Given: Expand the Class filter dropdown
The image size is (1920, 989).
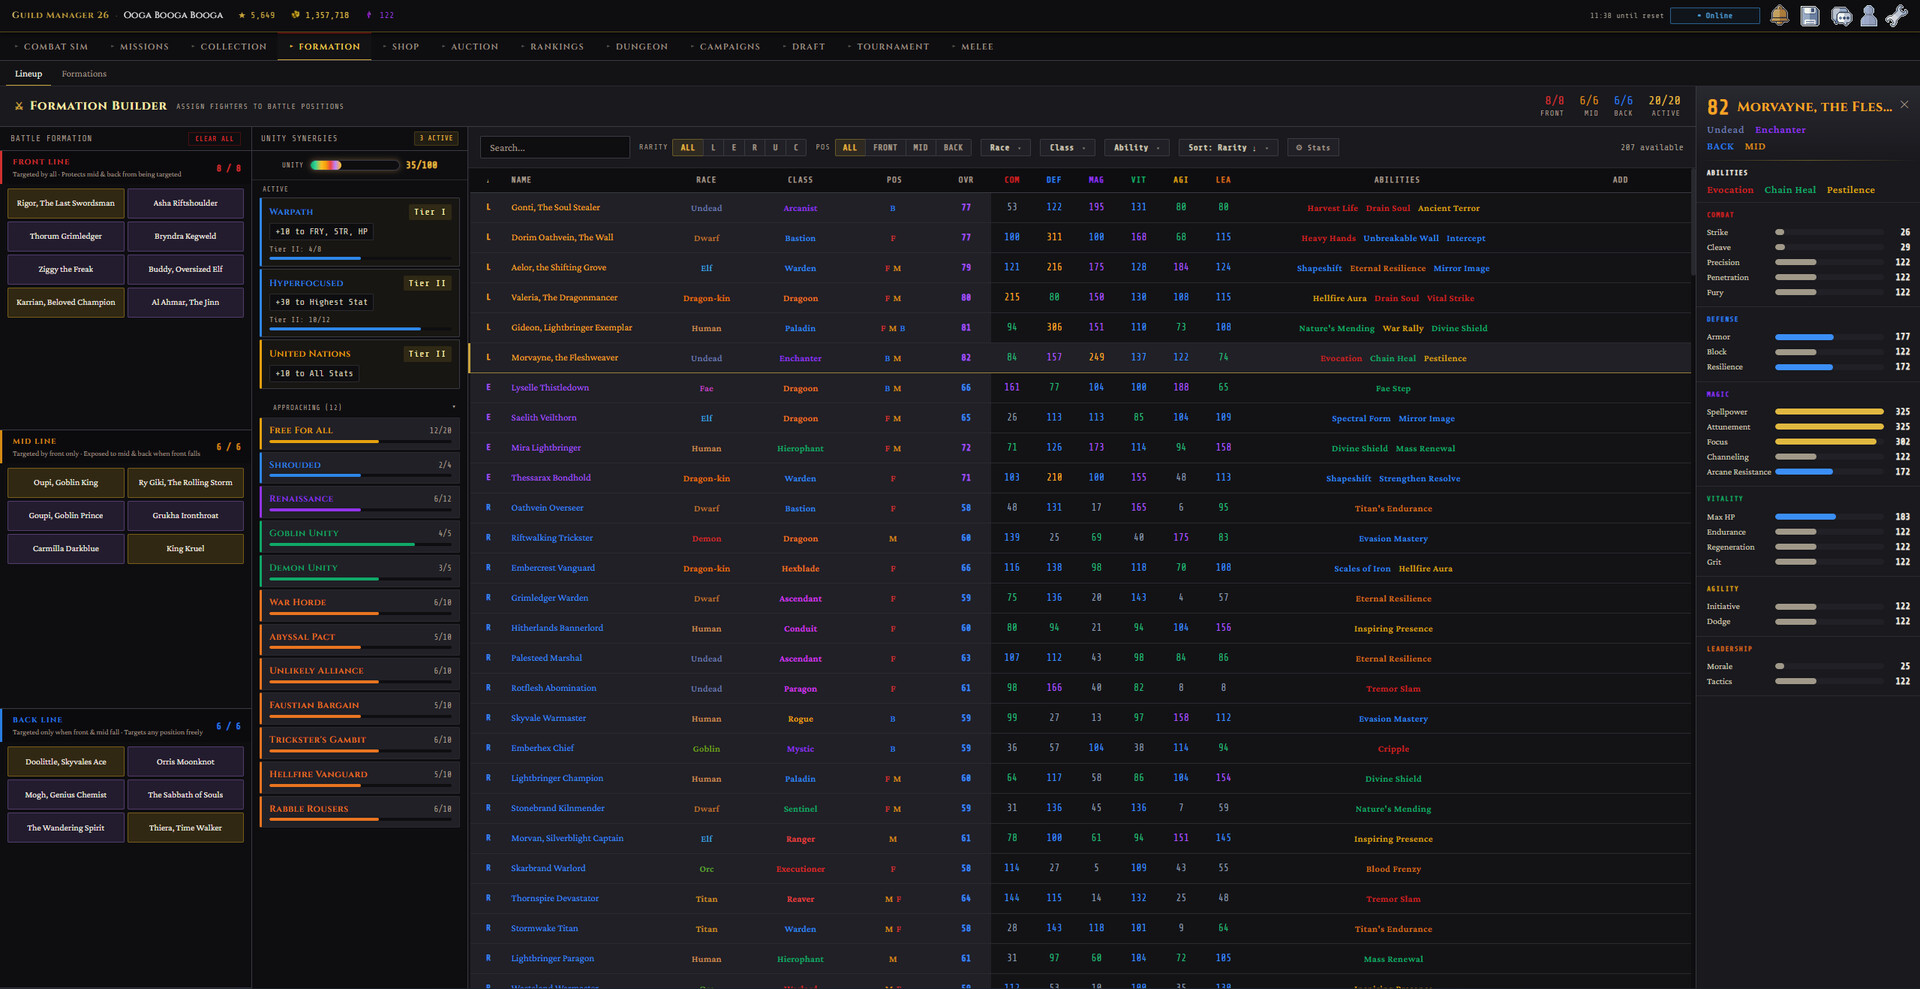Looking at the screenshot, I should (1067, 148).
